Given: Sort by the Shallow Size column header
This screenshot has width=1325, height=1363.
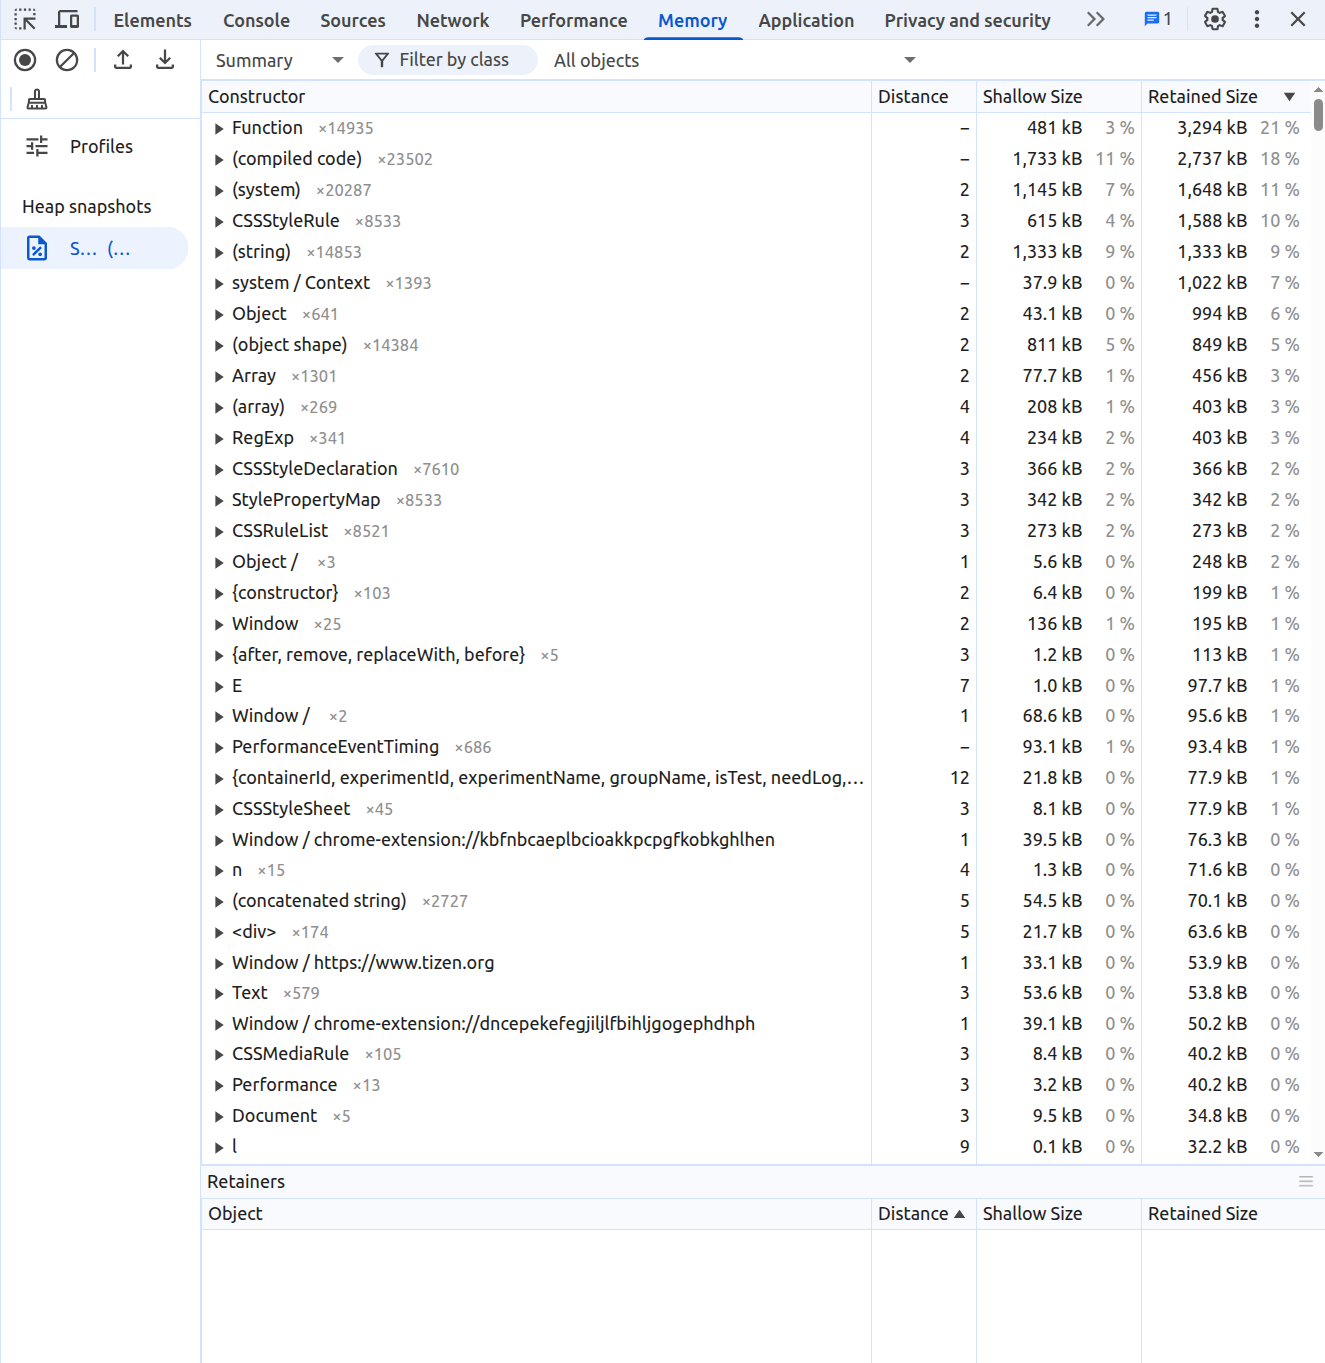Looking at the screenshot, I should [1032, 97].
